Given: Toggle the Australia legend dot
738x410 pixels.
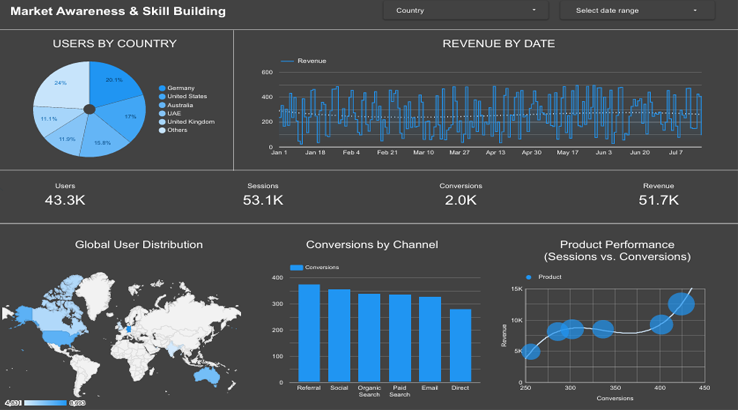Looking at the screenshot, I should [162, 105].
